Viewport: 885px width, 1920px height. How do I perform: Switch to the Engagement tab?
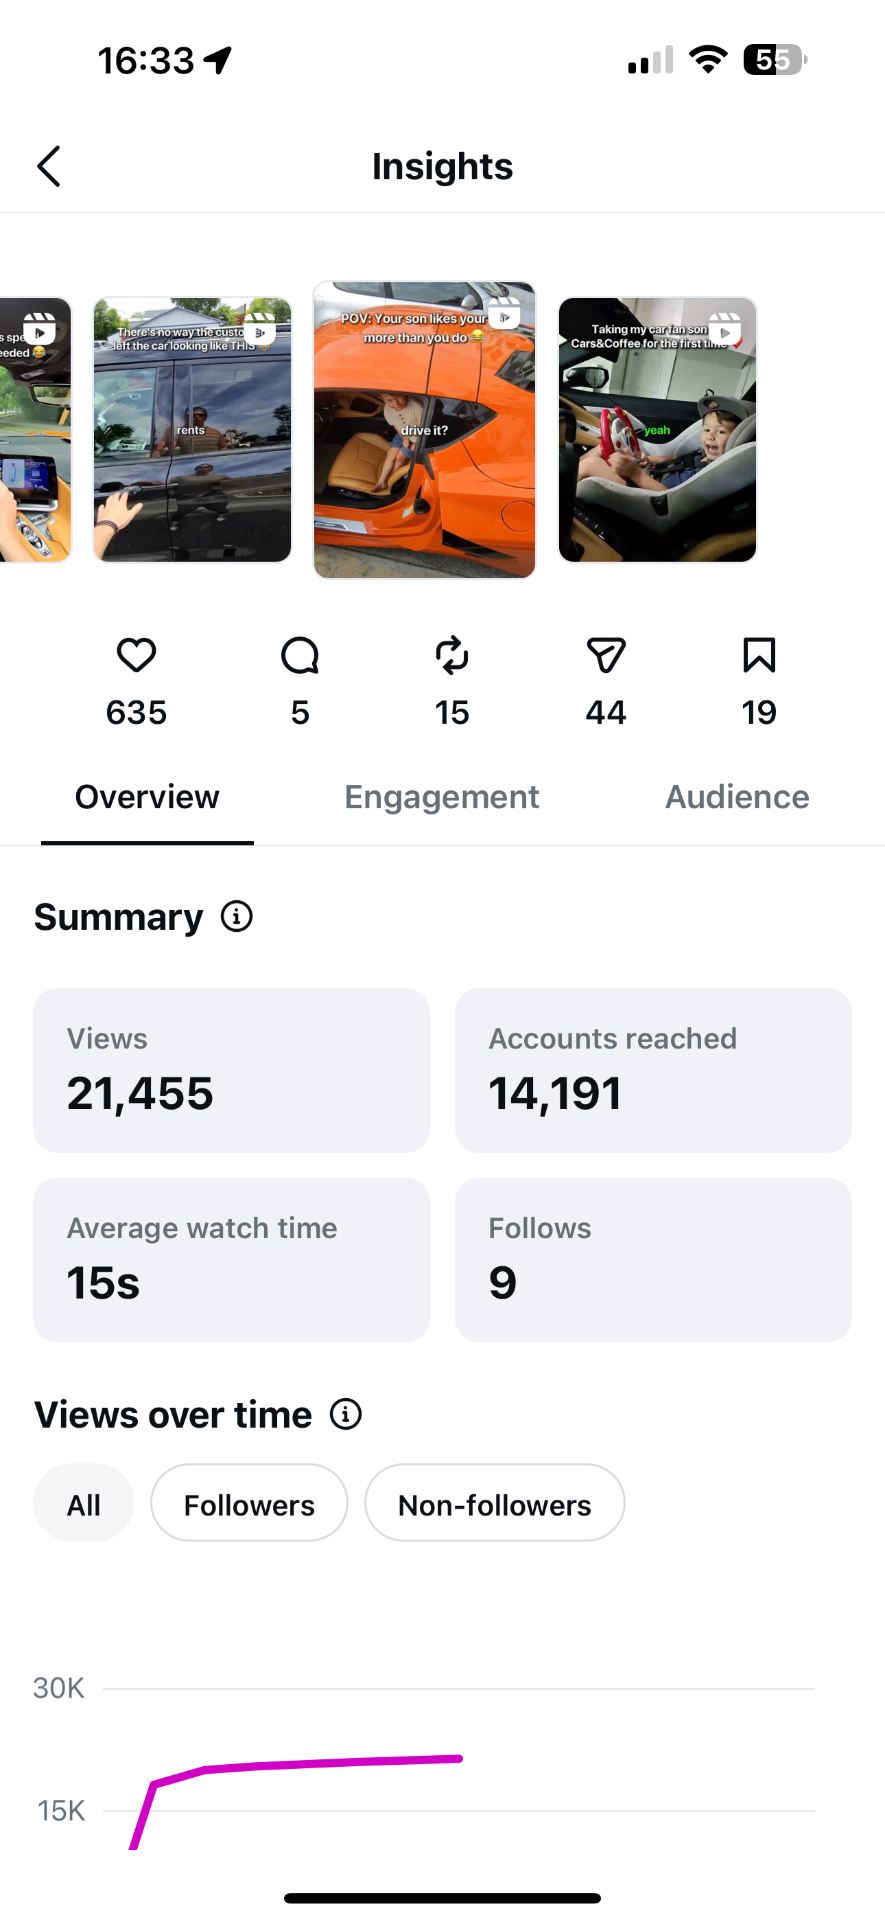[442, 797]
